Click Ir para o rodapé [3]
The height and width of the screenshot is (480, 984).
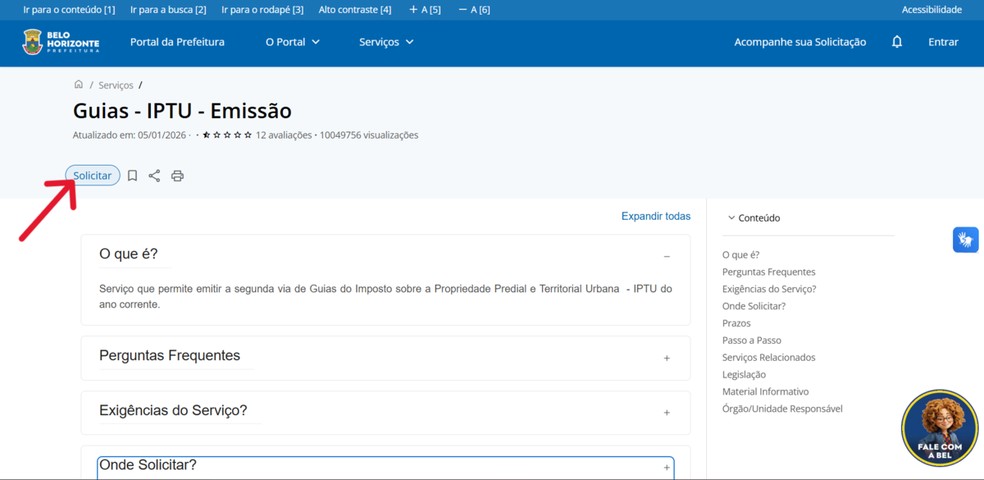point(262,9)
